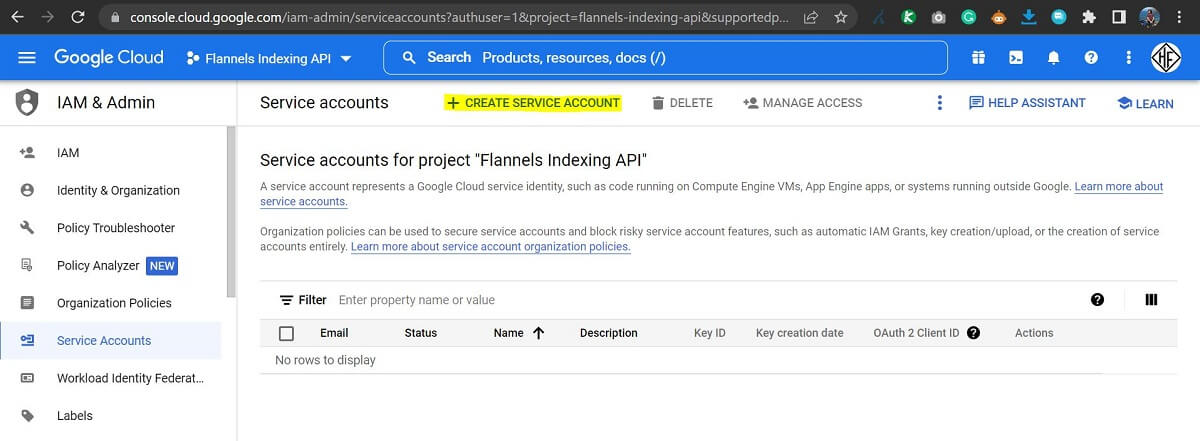The height and width of the screenshot is (441, 1200).
Task: Click the Key creation date column header
Action: [x=800, y=333]
